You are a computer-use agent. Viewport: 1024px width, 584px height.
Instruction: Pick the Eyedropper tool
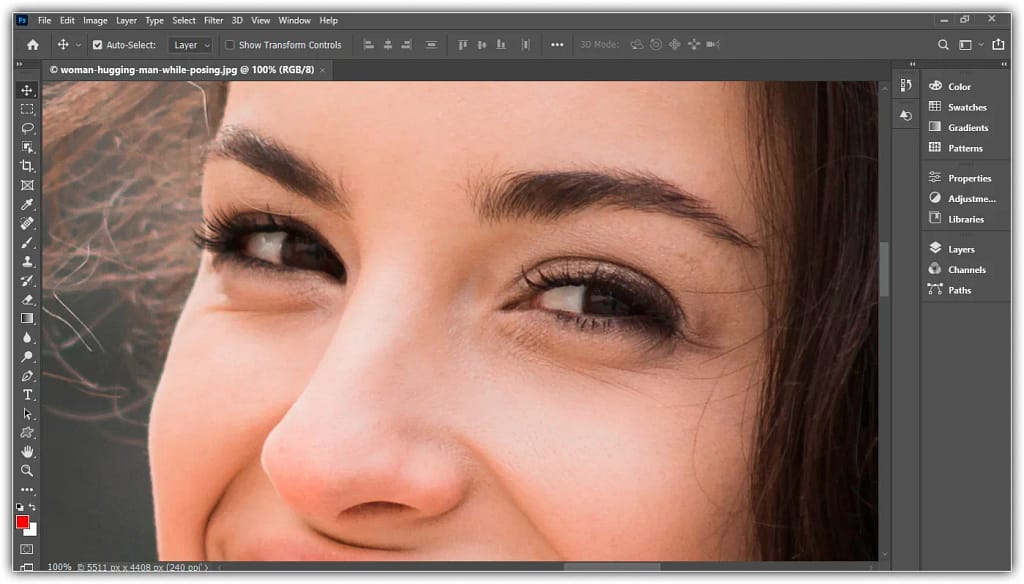pyautogui.click(x=27, y=204)
